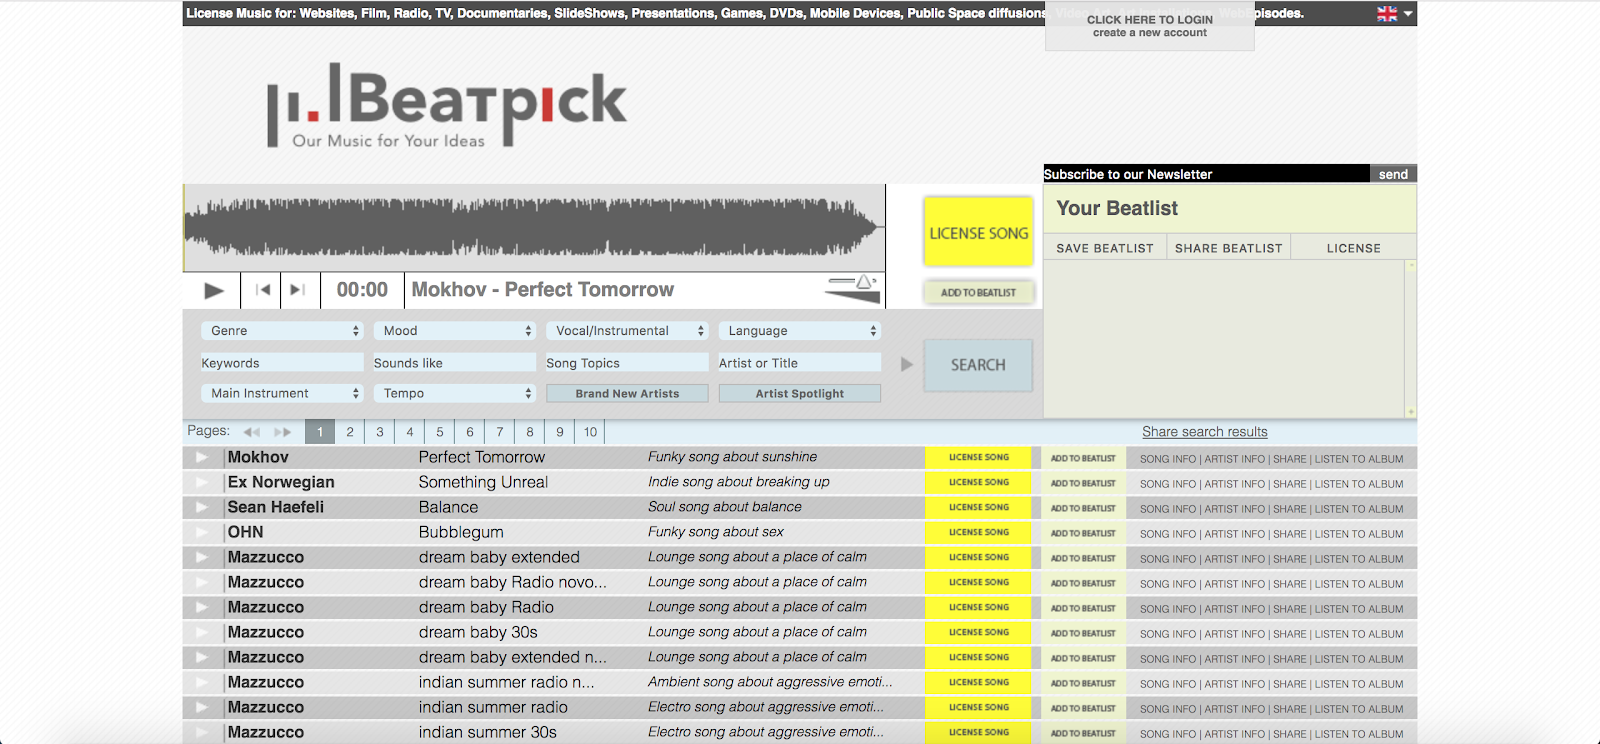This screenshot has width=1600, height=744.
Task: Play the dream baby Radio novo row
Action: tap(202, 582)
